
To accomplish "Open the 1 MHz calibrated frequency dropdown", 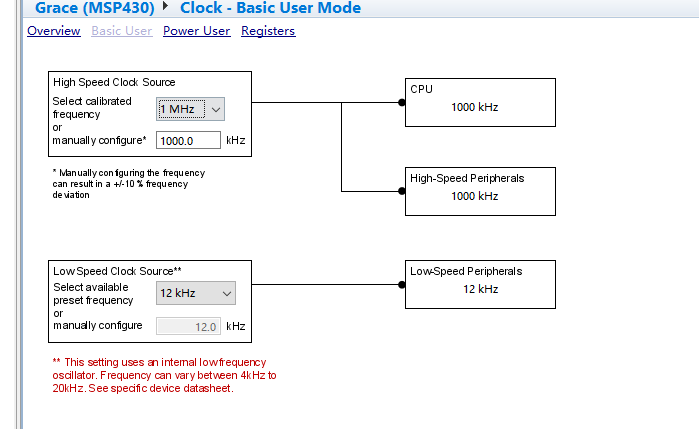I will pyautogui.click(x=190, y=109).
